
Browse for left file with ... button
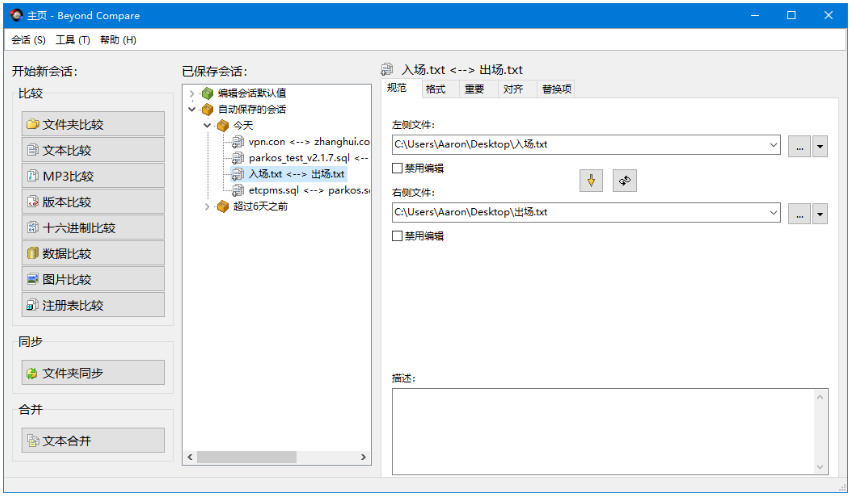[x=799, y=146]
